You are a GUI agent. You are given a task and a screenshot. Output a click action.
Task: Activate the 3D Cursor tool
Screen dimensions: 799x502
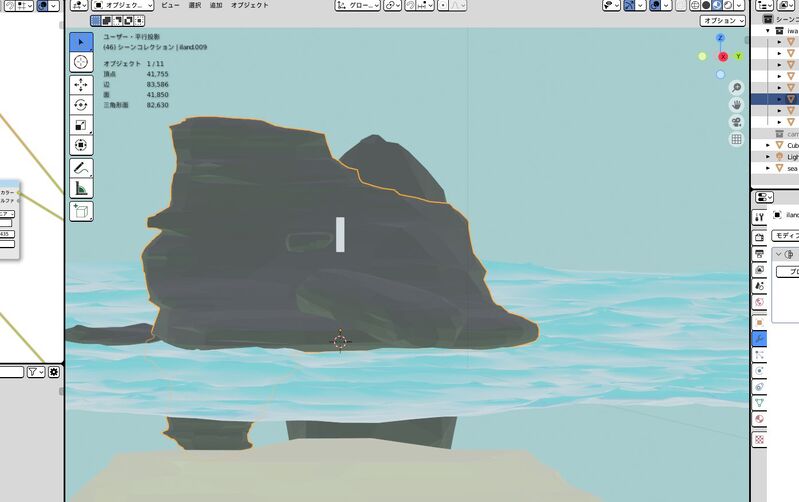pos(81,62)
